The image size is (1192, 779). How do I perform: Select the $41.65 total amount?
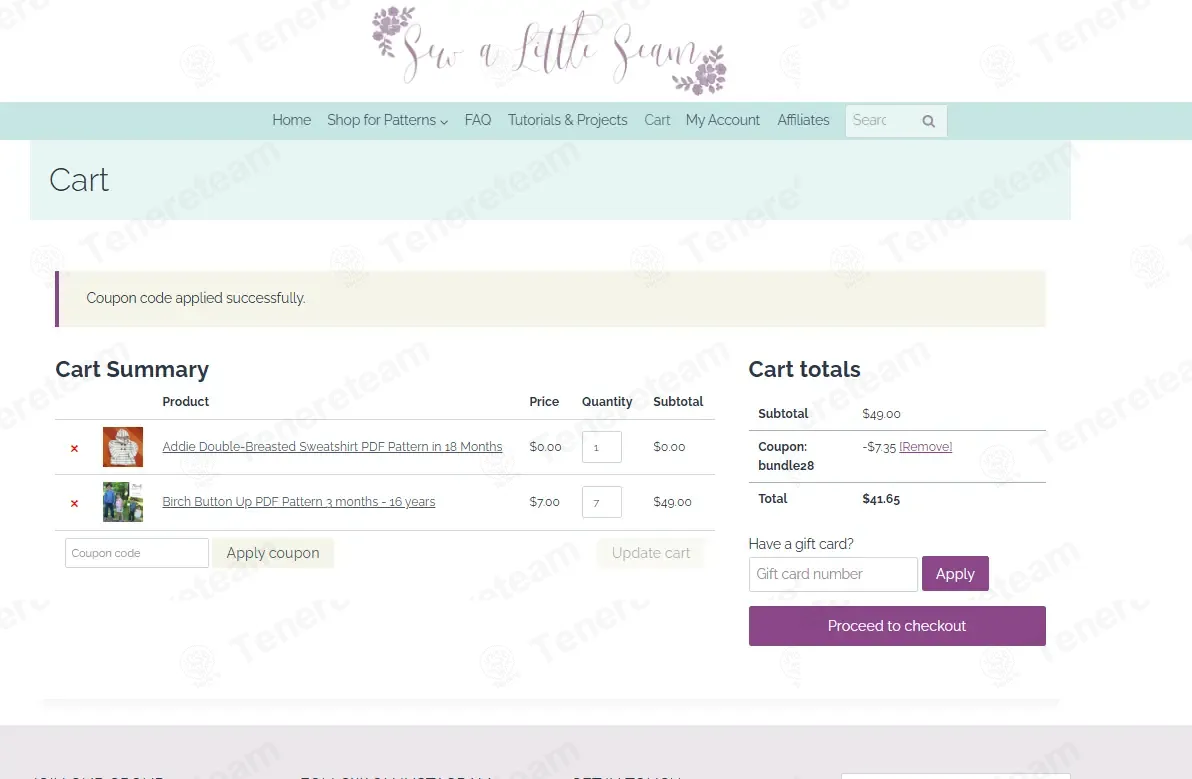[x=881, y=499]
